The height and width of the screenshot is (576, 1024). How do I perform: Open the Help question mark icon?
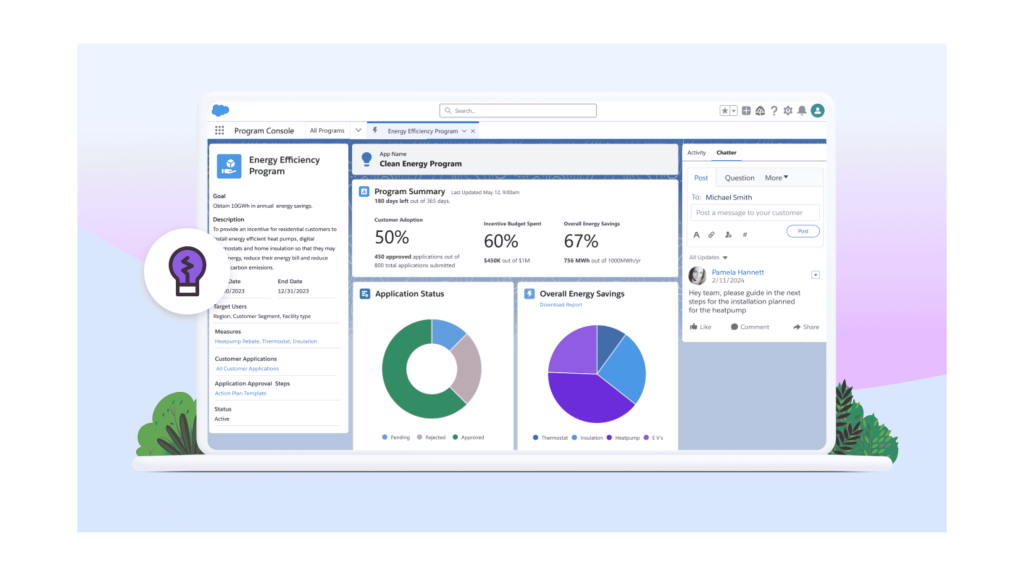773,110
